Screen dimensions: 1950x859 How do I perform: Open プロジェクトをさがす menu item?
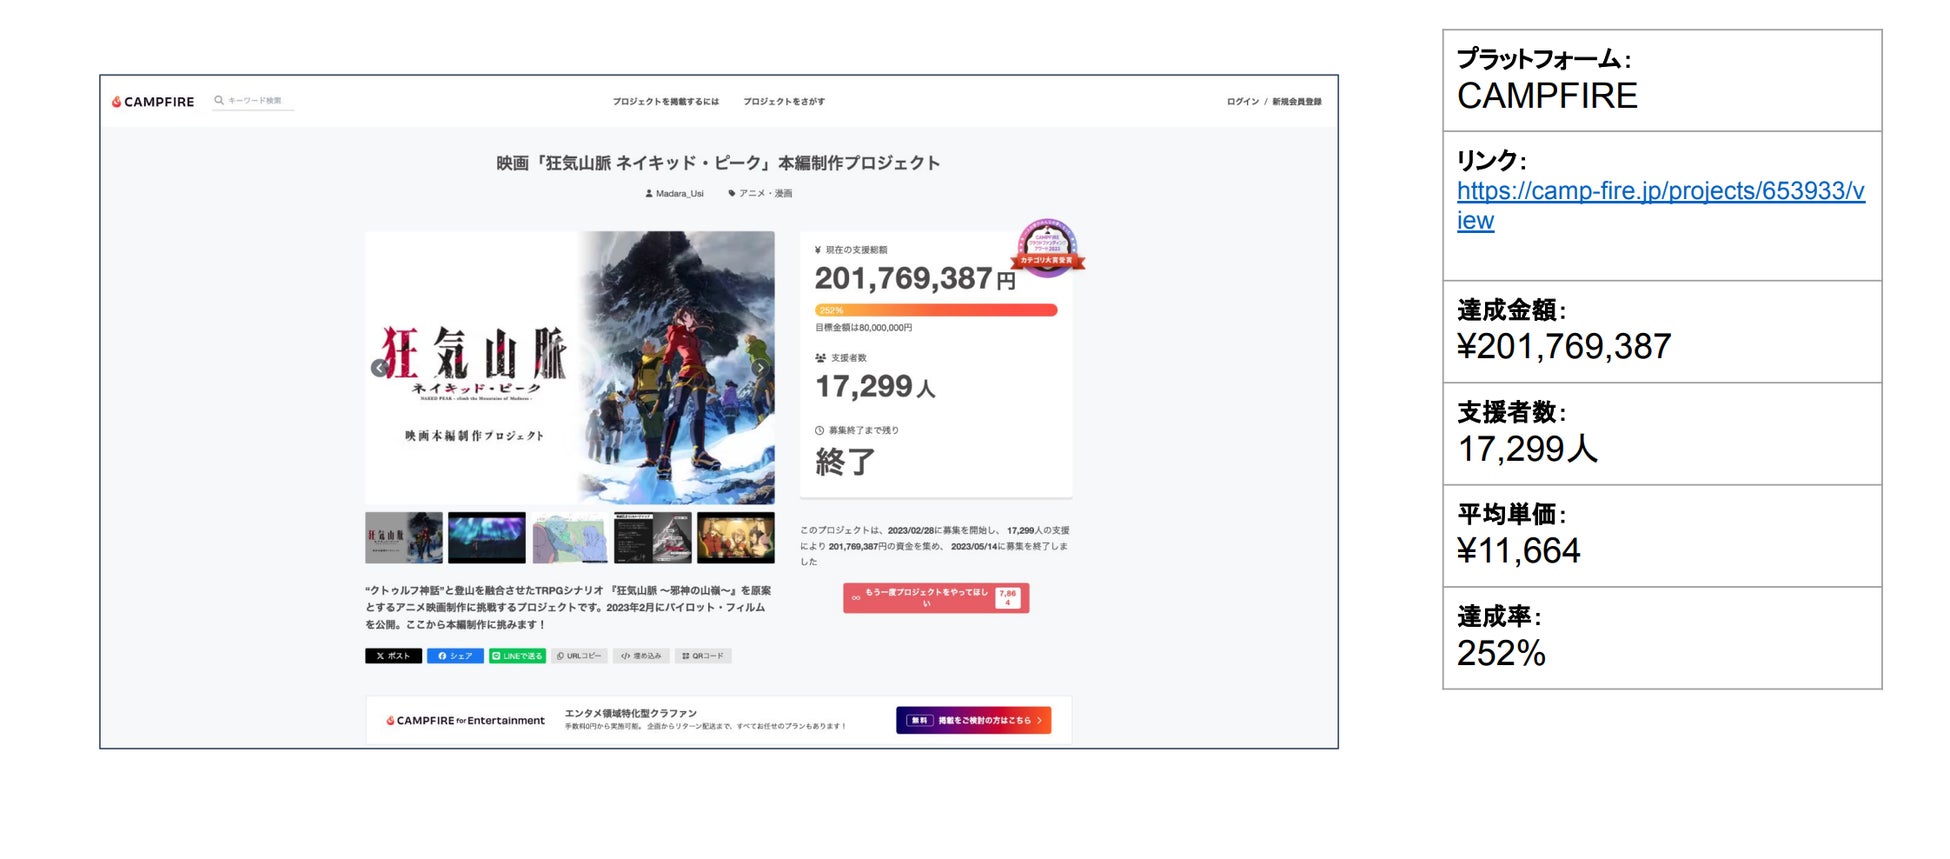point(784,102)
